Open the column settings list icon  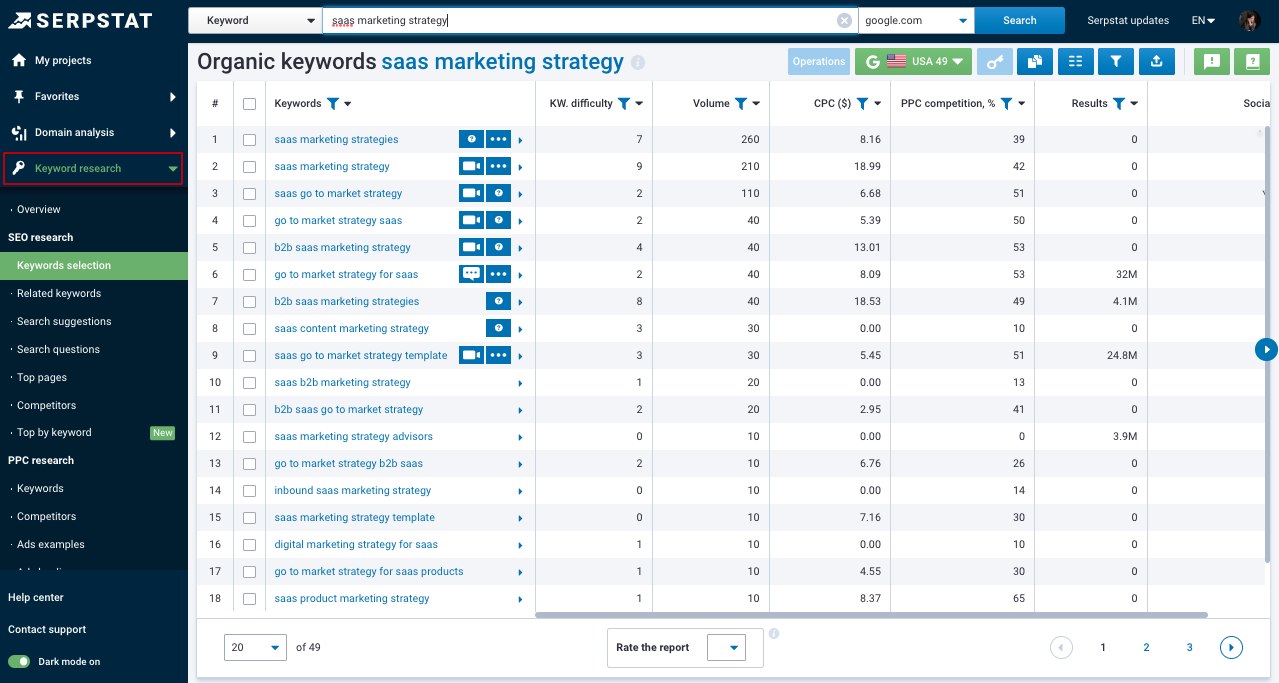click(1075, 61)
